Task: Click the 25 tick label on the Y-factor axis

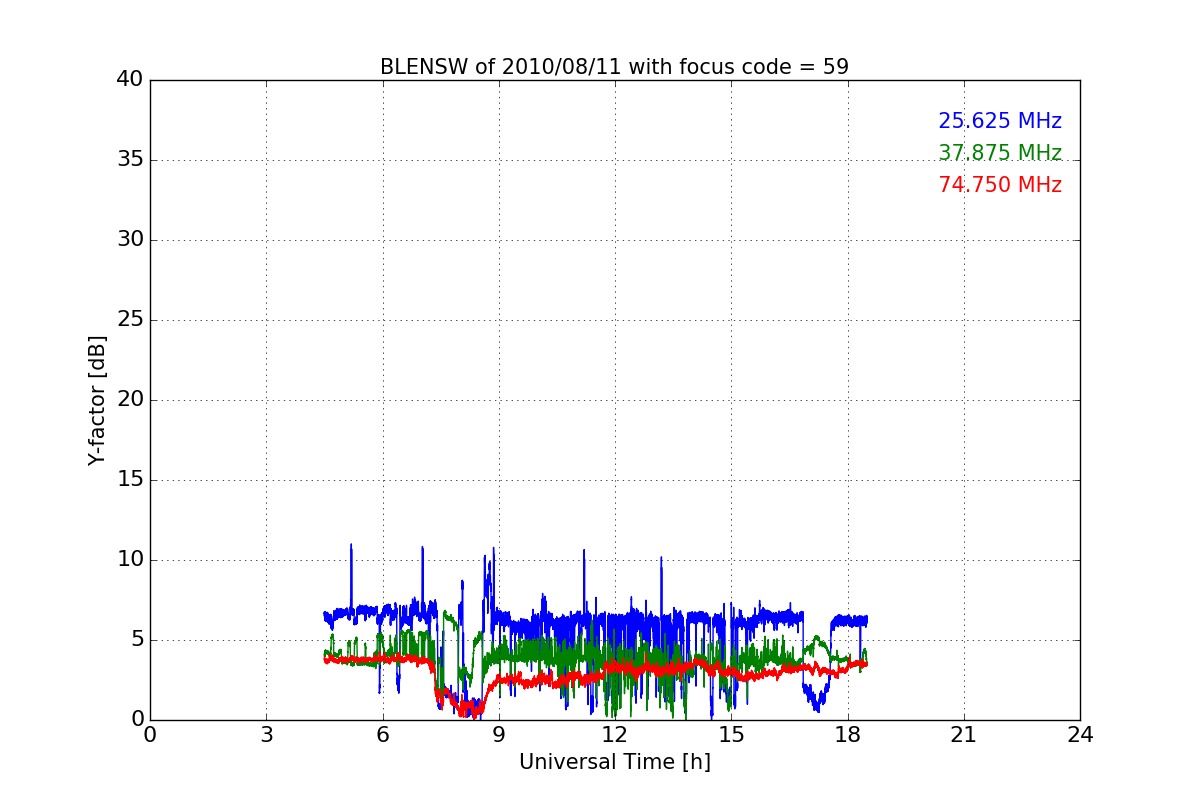Action: coord(130,320)
